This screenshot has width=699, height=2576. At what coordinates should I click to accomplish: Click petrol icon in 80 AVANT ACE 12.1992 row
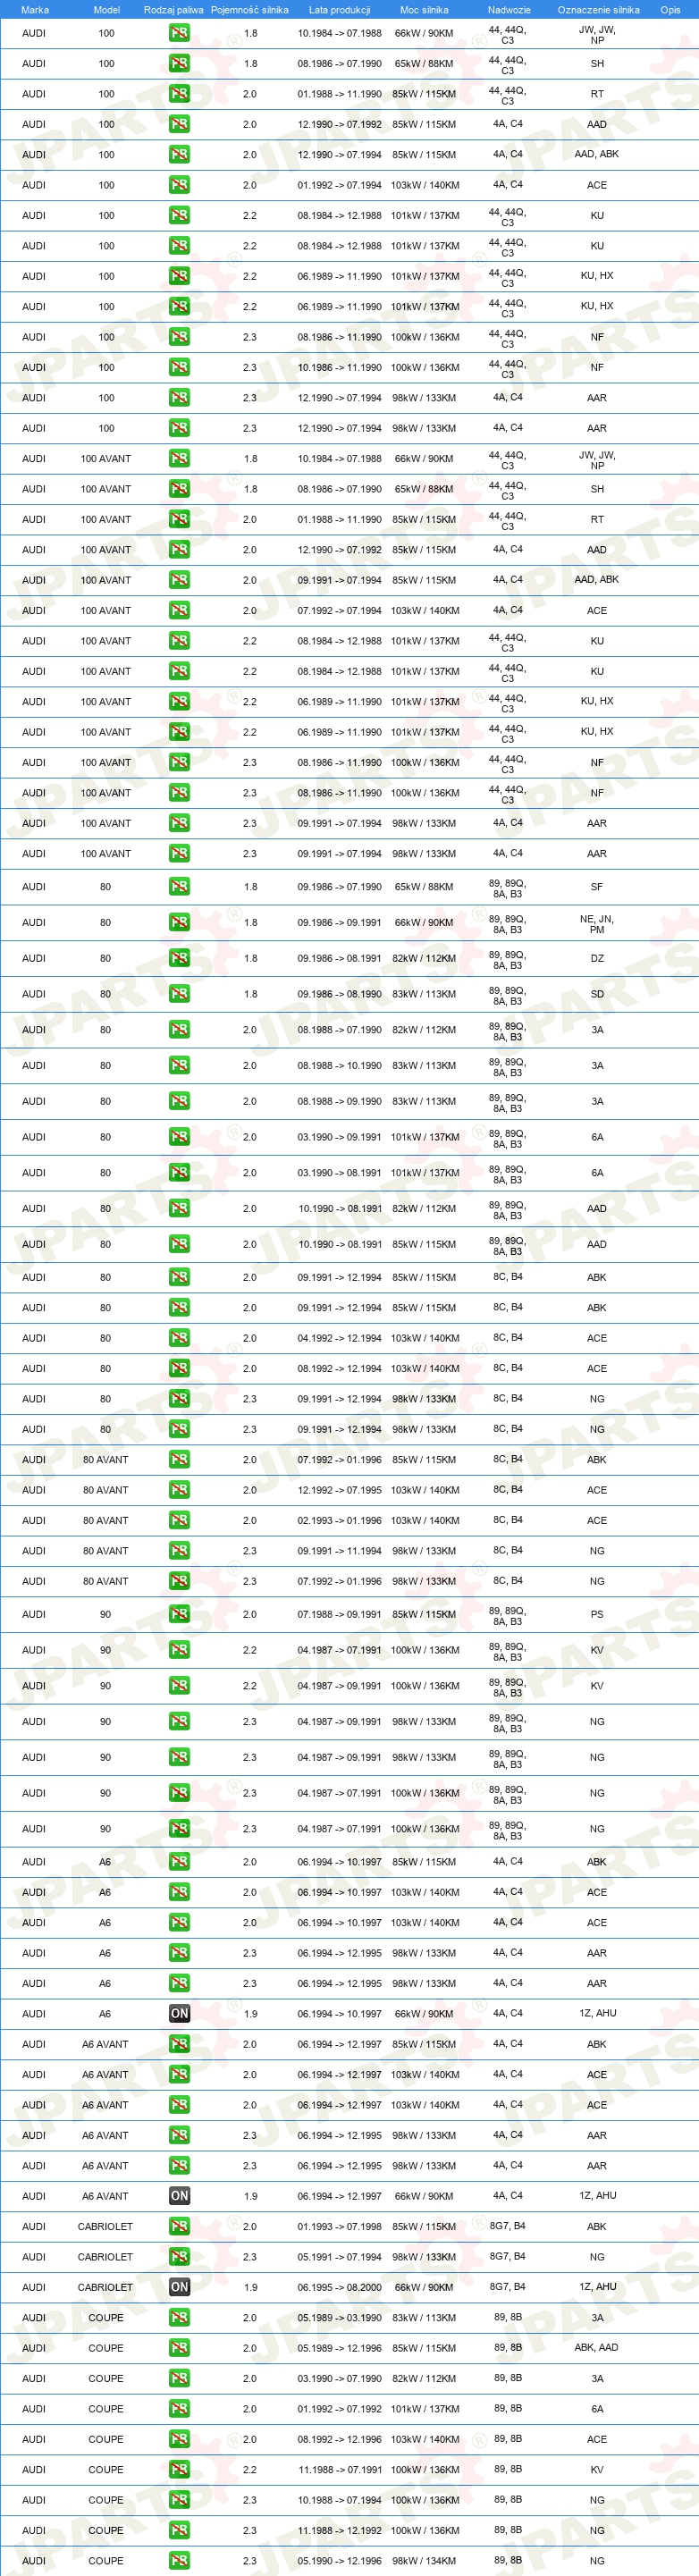click(x=179, y=1490)
